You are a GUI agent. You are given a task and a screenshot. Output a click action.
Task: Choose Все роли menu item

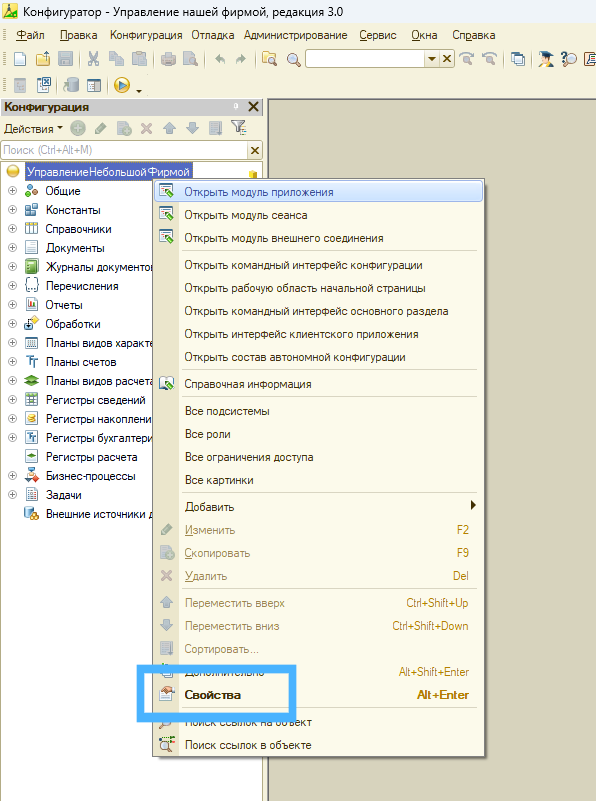pyautogui.click(x=319, y=434)
